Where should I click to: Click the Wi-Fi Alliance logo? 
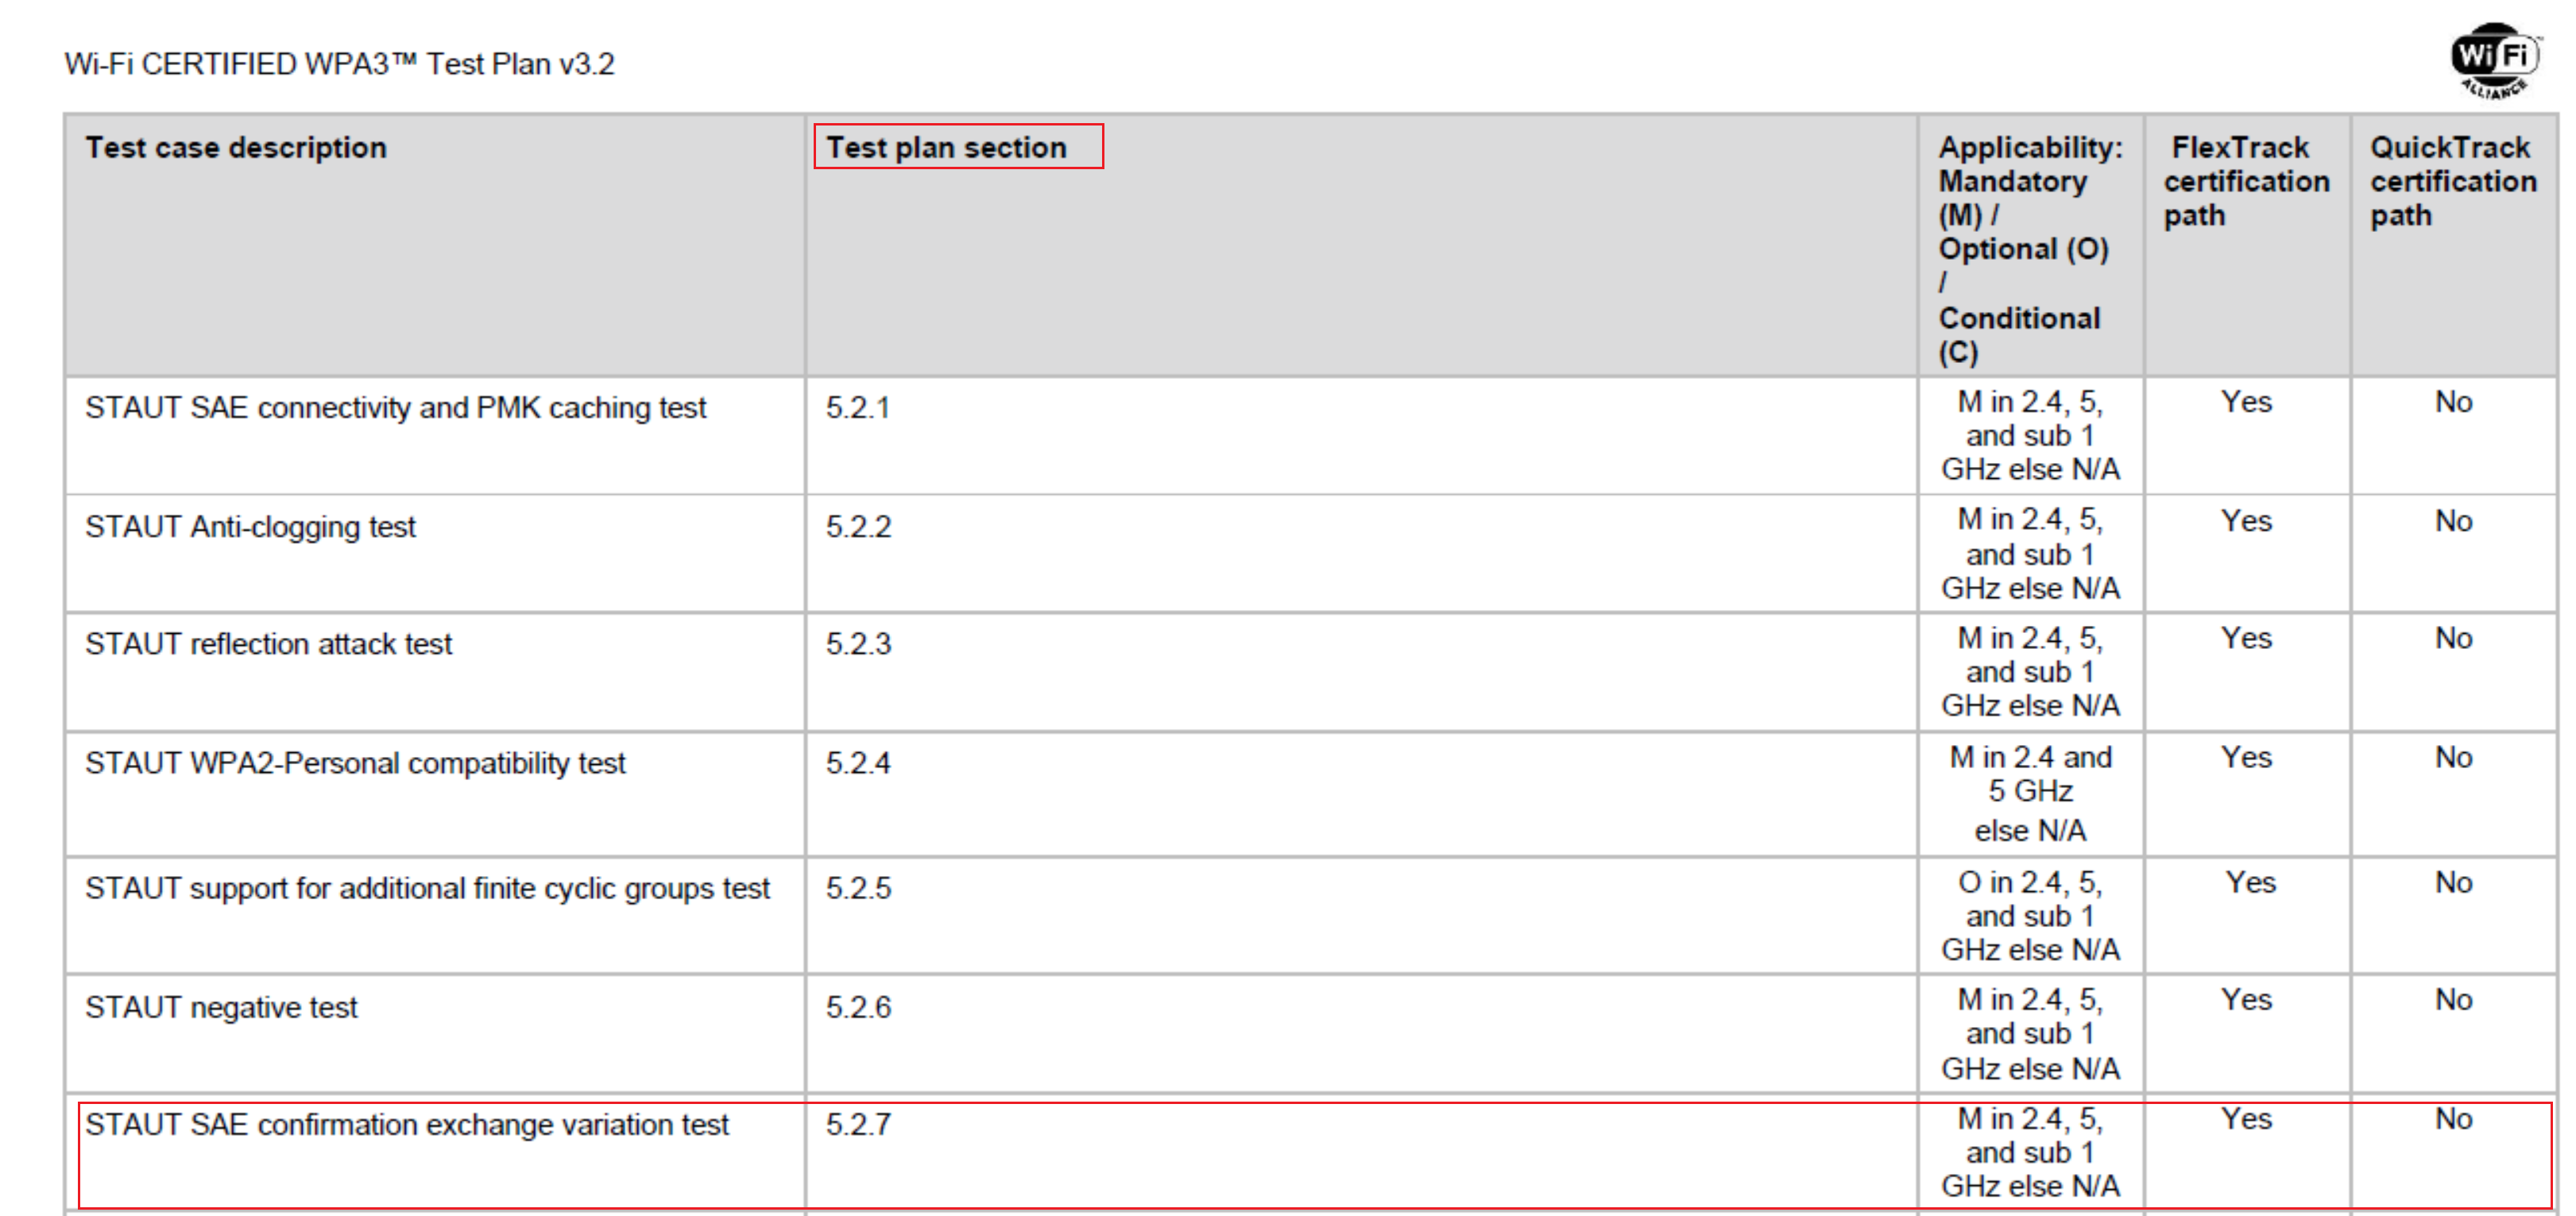click(x=2494, y=60)
